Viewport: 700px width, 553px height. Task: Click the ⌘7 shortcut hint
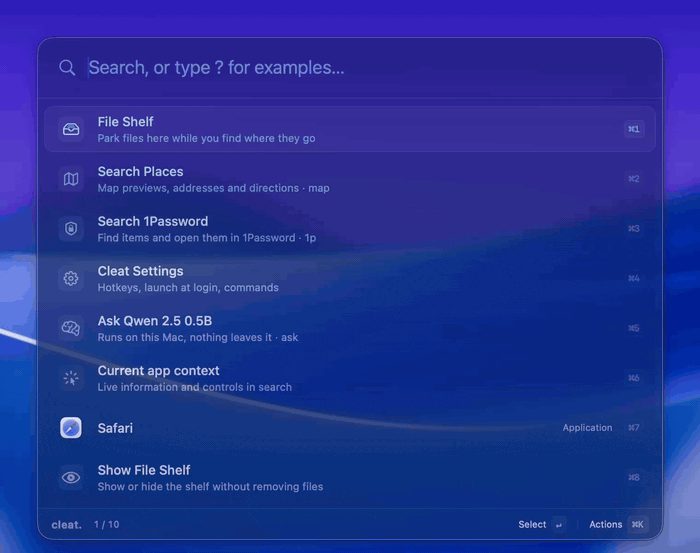point(634,428)
